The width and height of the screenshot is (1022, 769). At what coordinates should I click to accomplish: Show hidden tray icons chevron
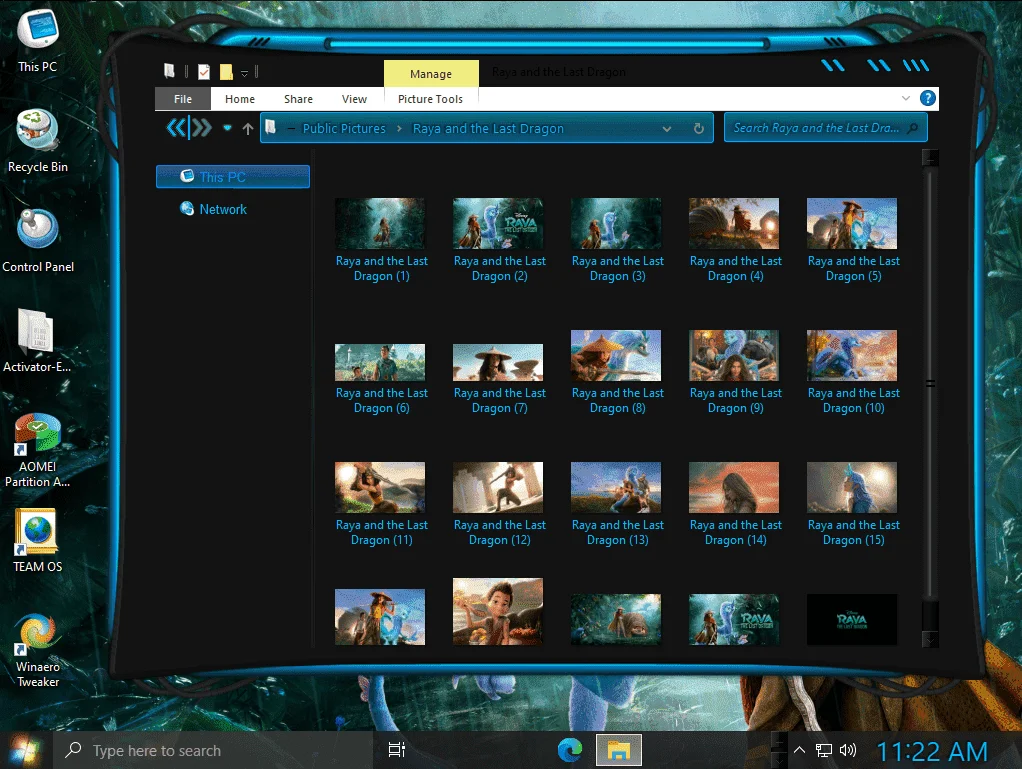click(x=799, y=750)
